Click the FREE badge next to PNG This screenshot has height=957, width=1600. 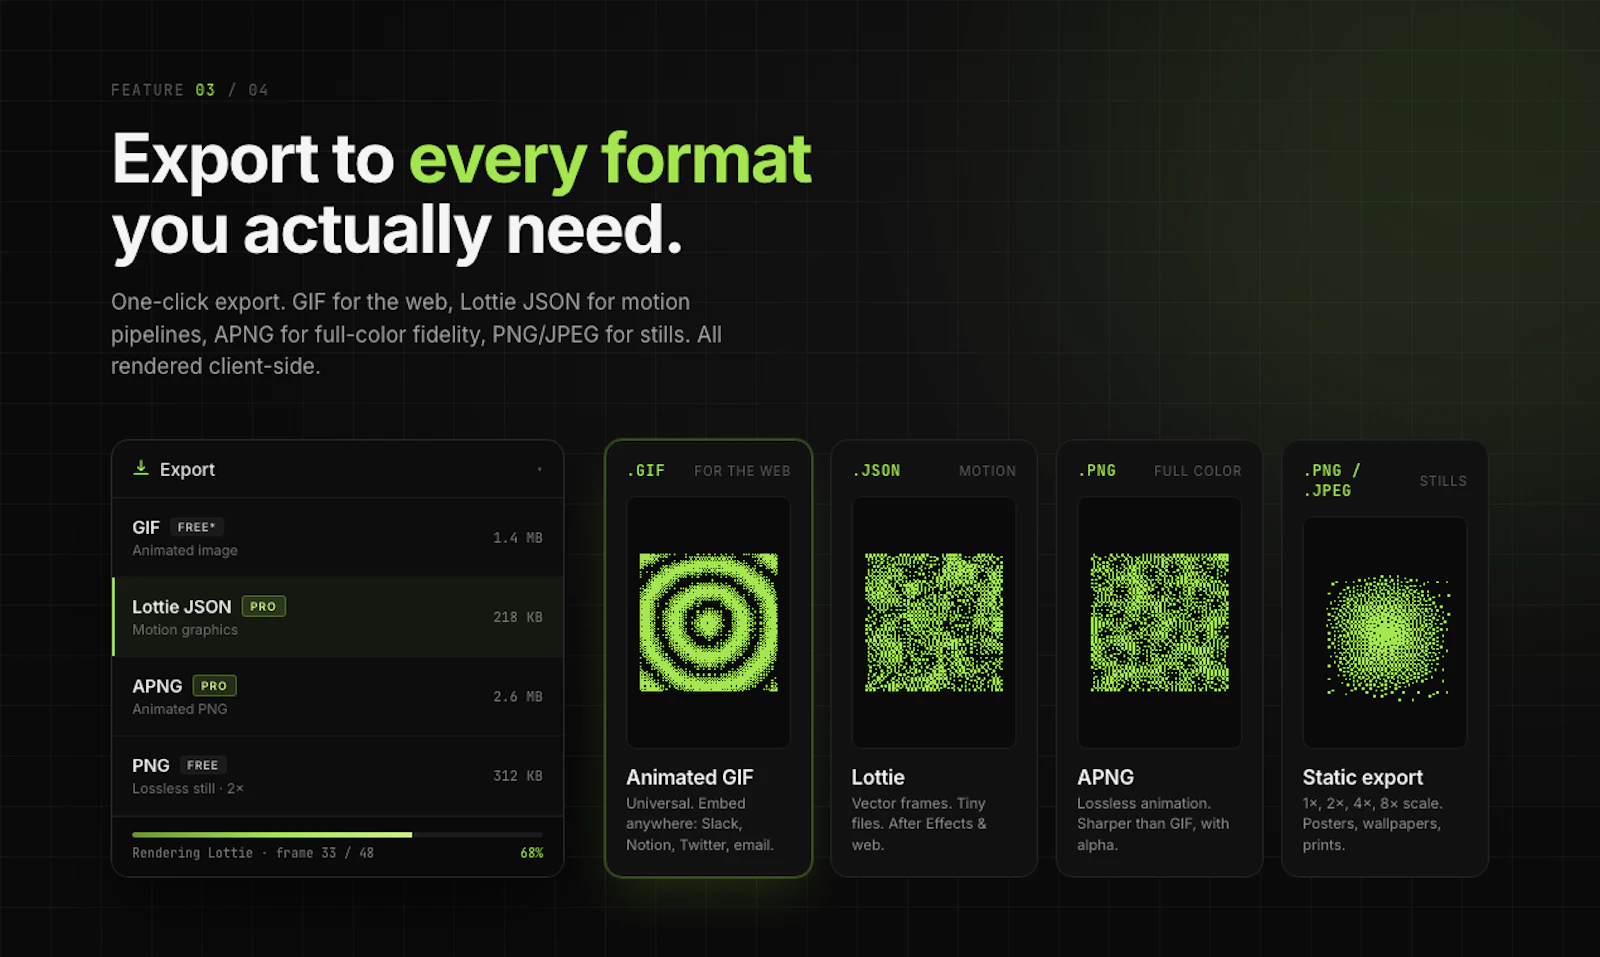tap(203, 765)
